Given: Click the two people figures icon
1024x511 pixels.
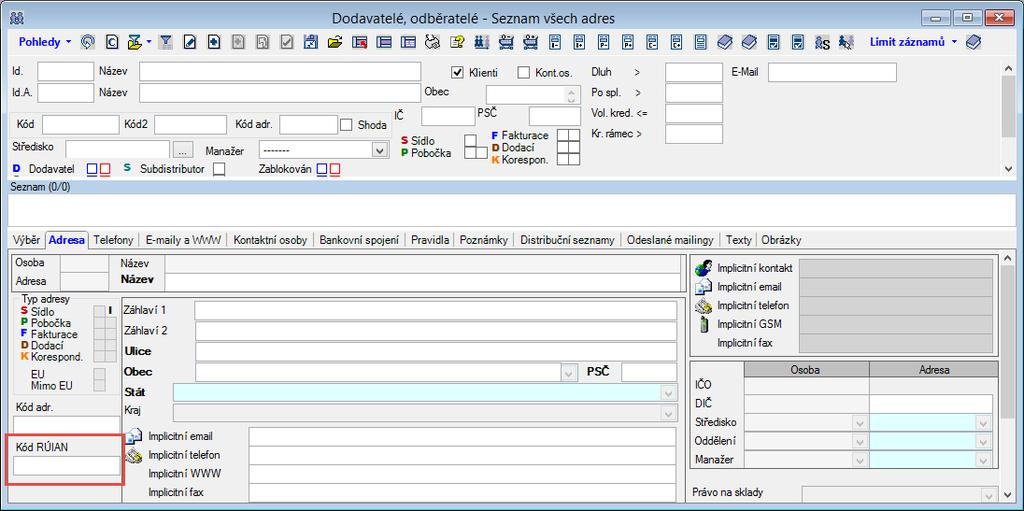Looking at the screenshot, I should 481,42.
